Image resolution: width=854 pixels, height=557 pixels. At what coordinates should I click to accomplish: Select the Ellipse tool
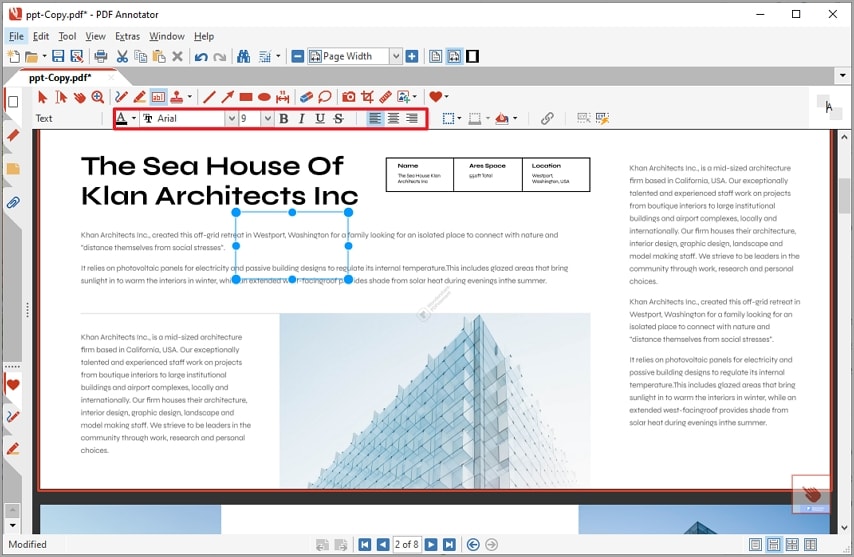click(x=264, y=97)
